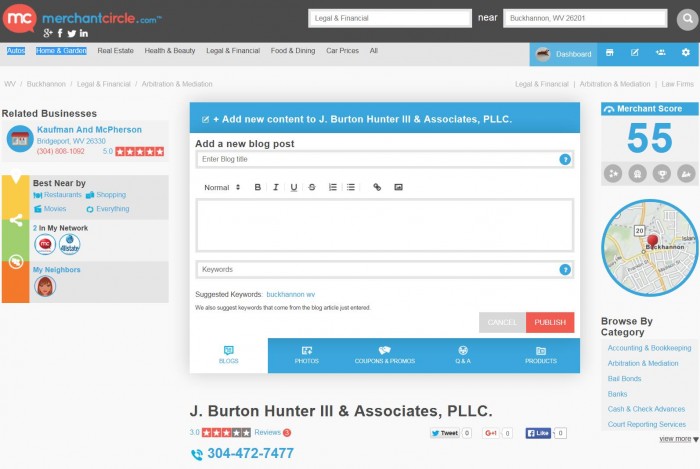
Task: Open the LinkedIn icon in header
Action: tap(84, 33)
